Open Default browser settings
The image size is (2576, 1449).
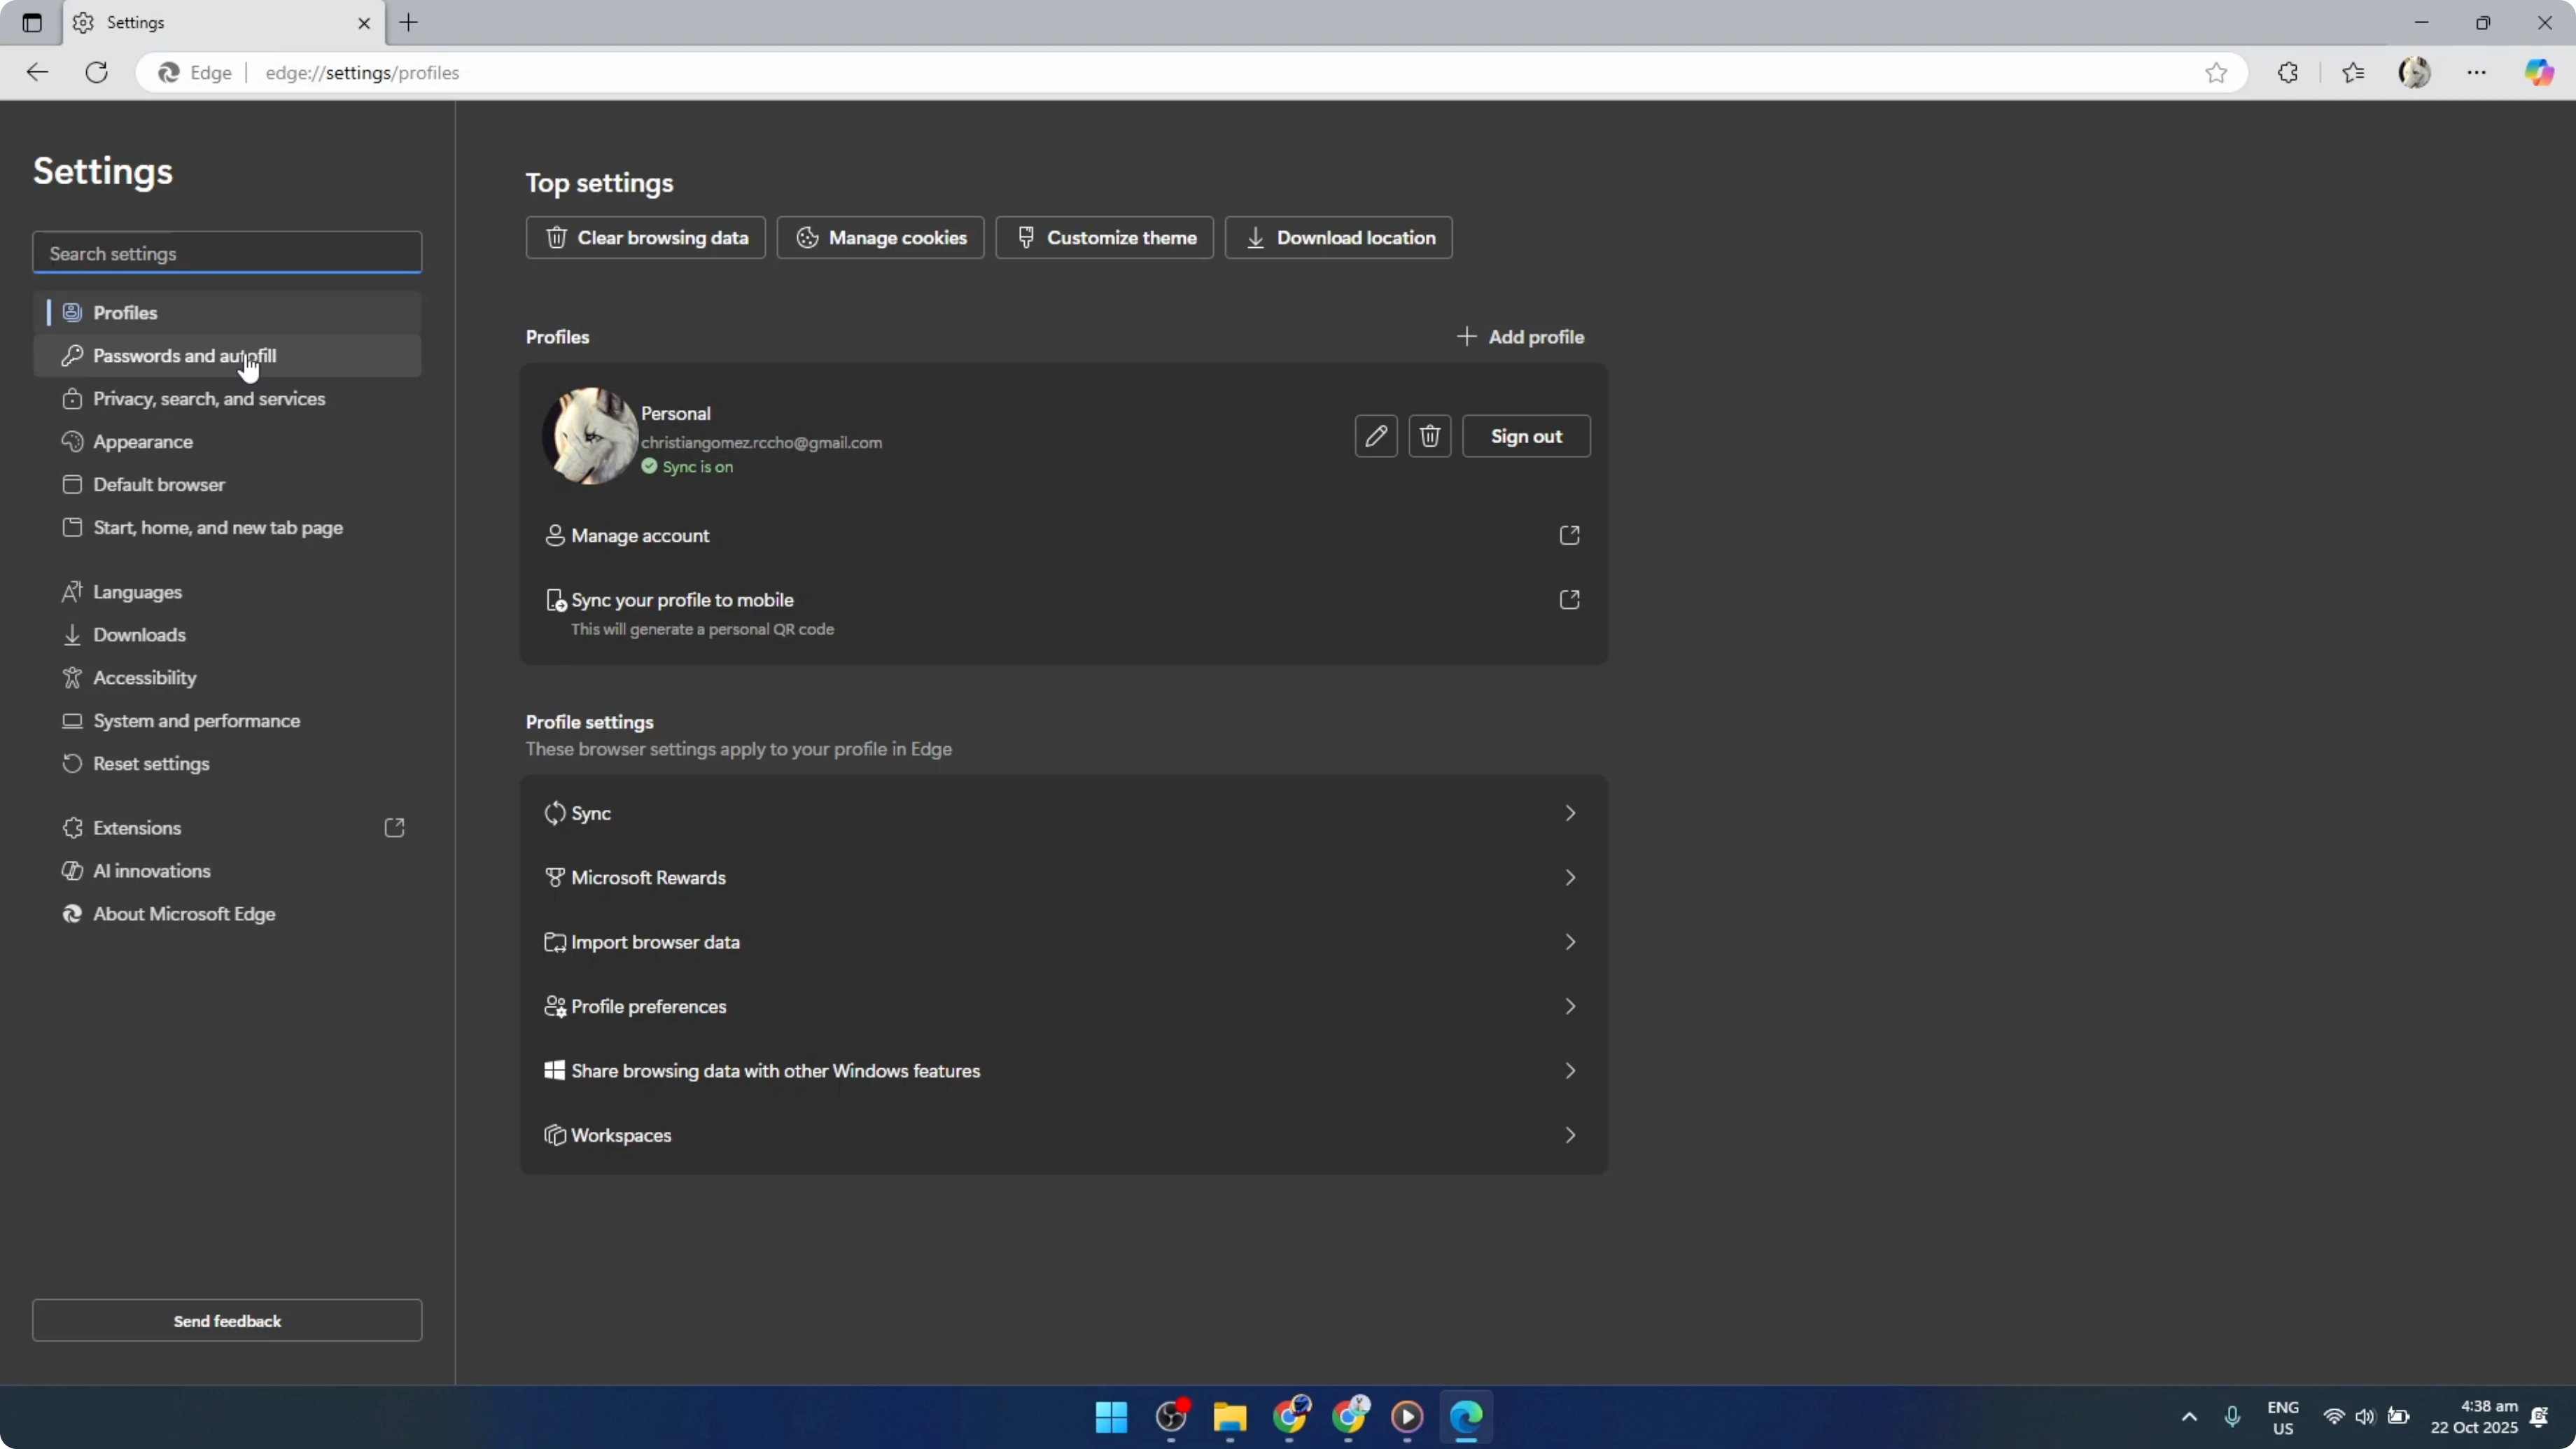click(227, 485)
